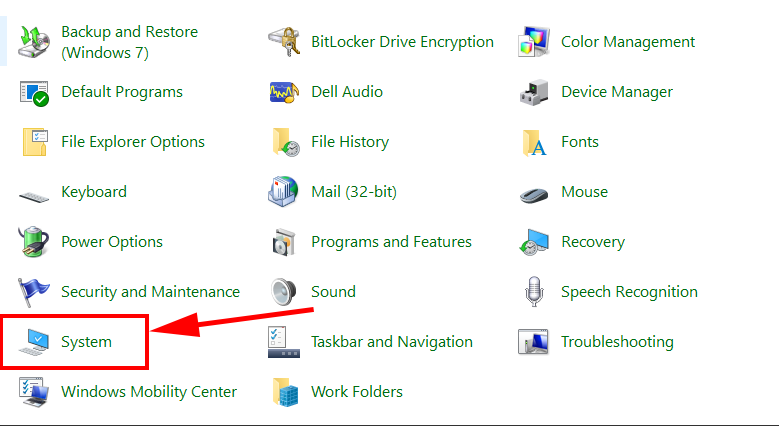Image resolution: width=779 pixels, height=426 pixels.
Task: Open the Power Options battery icon
Action: point(33,242)
